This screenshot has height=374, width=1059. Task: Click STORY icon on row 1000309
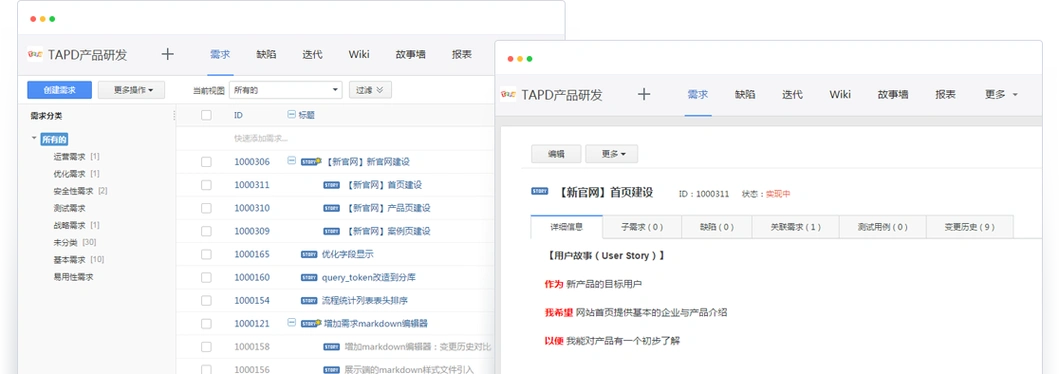pyautogui.click(x=331, y=231)
